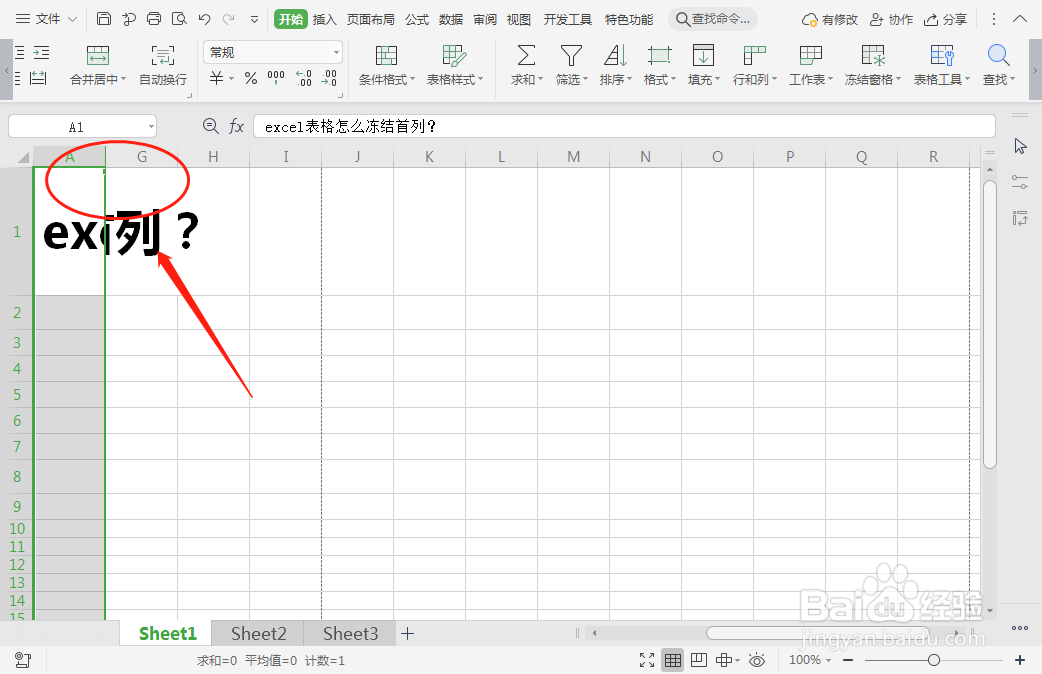The image size is (1042, 674).
Task: Switch to the 公式 ribbon tab
Action: click(417, 19)
